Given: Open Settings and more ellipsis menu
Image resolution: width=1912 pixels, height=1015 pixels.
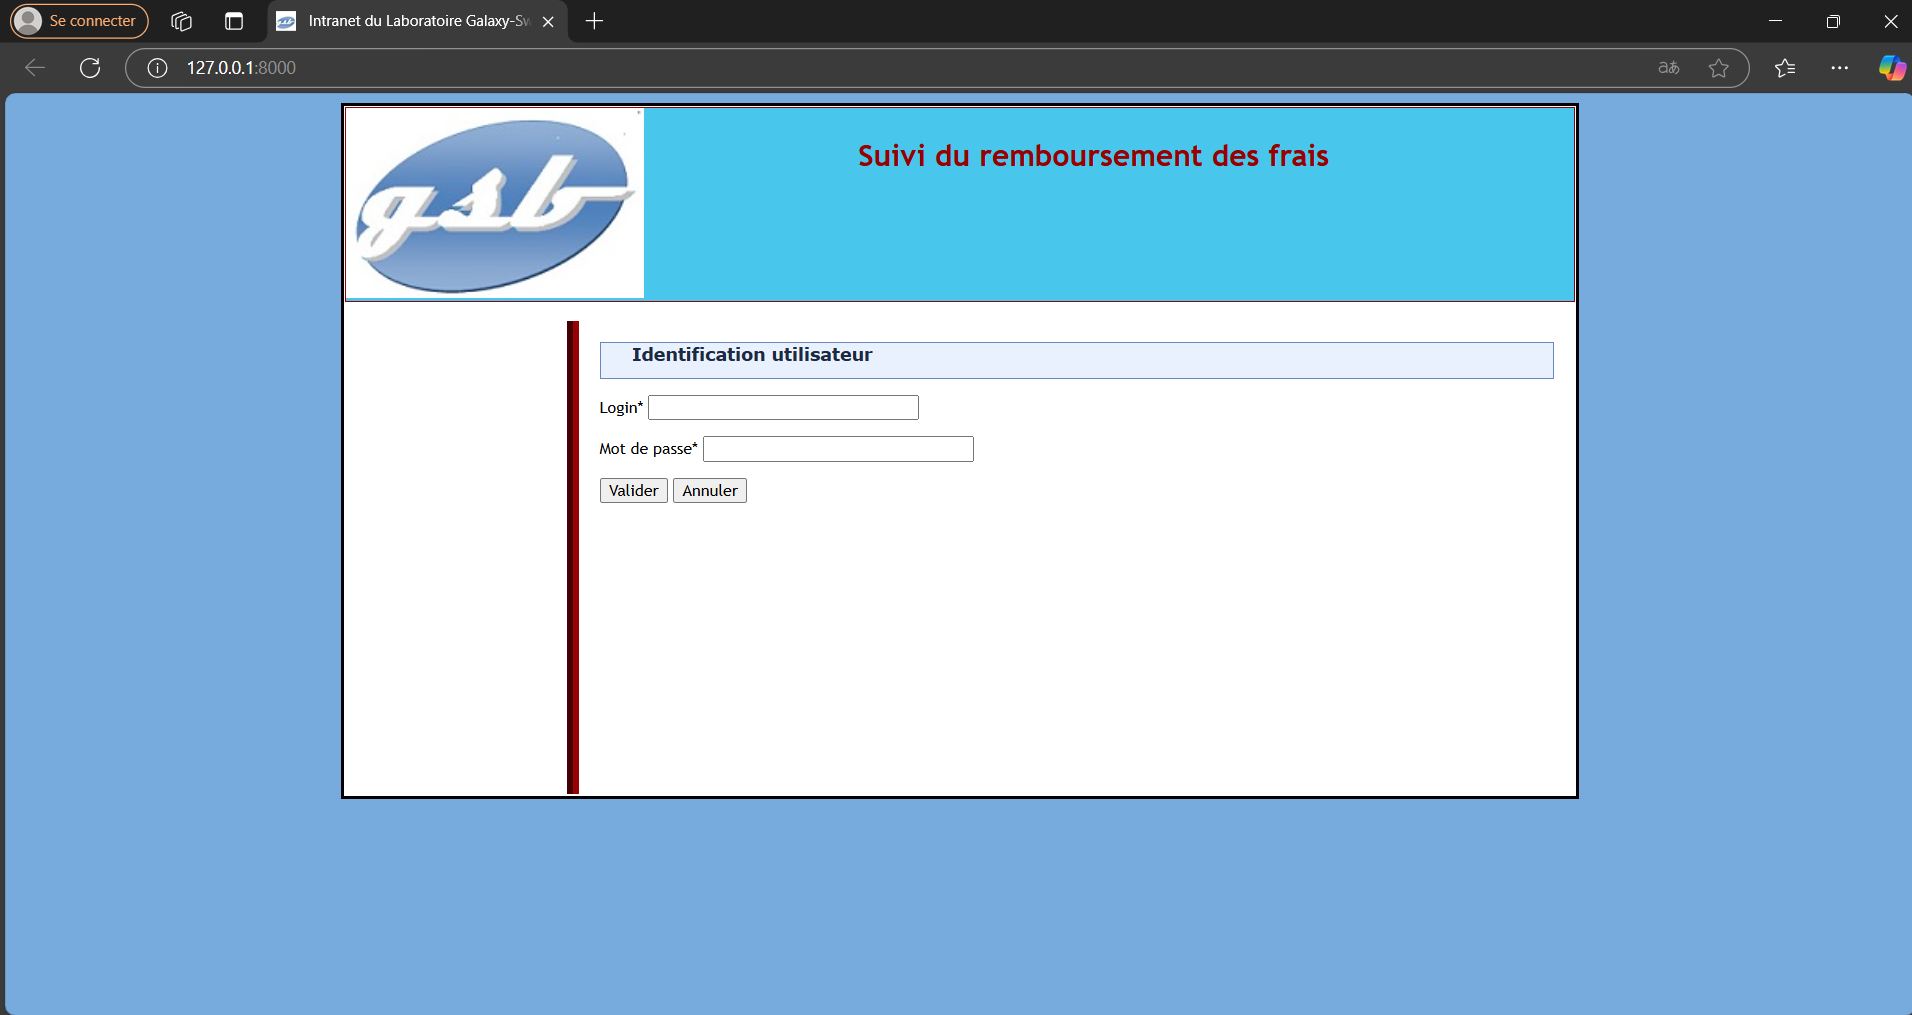Looking at the screenshot, I should [1839, 68].
